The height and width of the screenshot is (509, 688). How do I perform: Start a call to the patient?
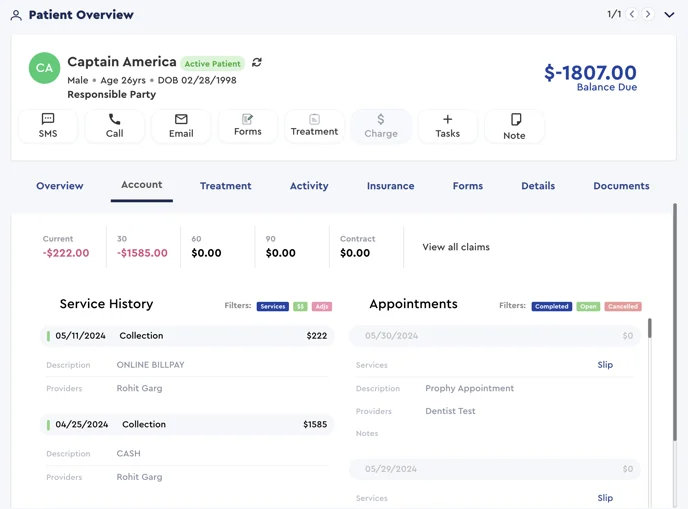pyautogui.click(x=115, y=126)
